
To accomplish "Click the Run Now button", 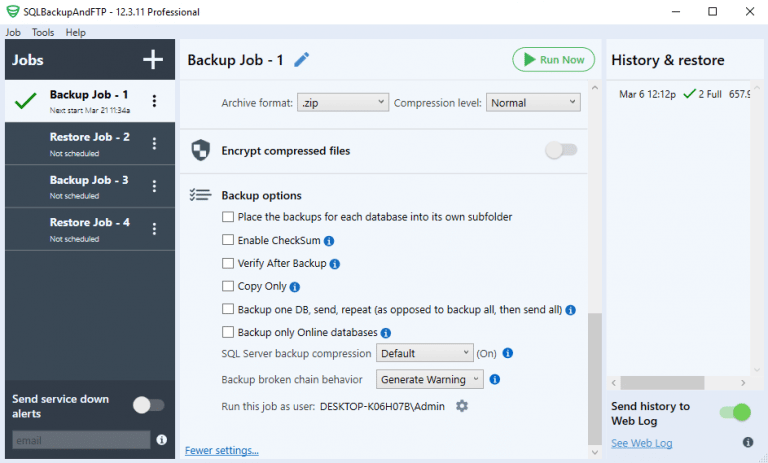I will [553, 60].
